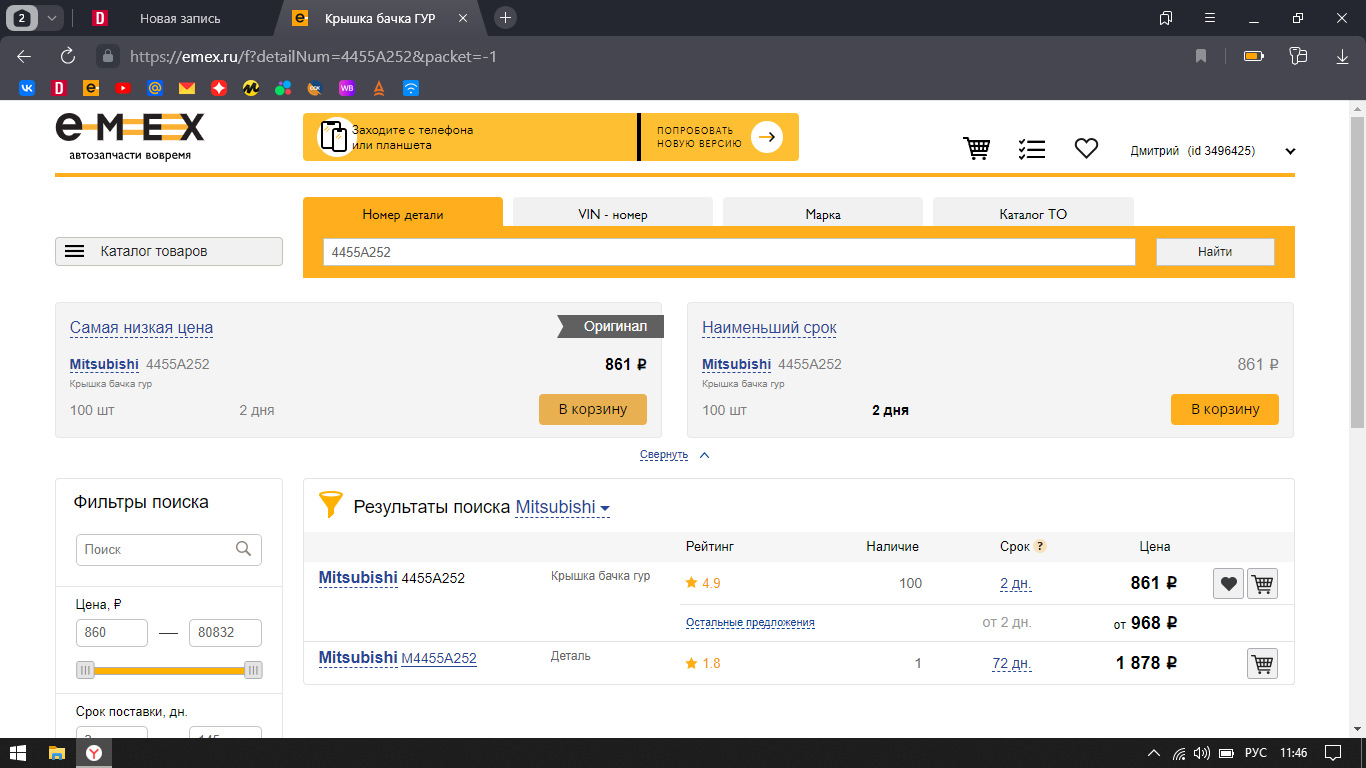The image size is (1366, 768).
Task: Click the Emex logo
Action: pos(130,135)
